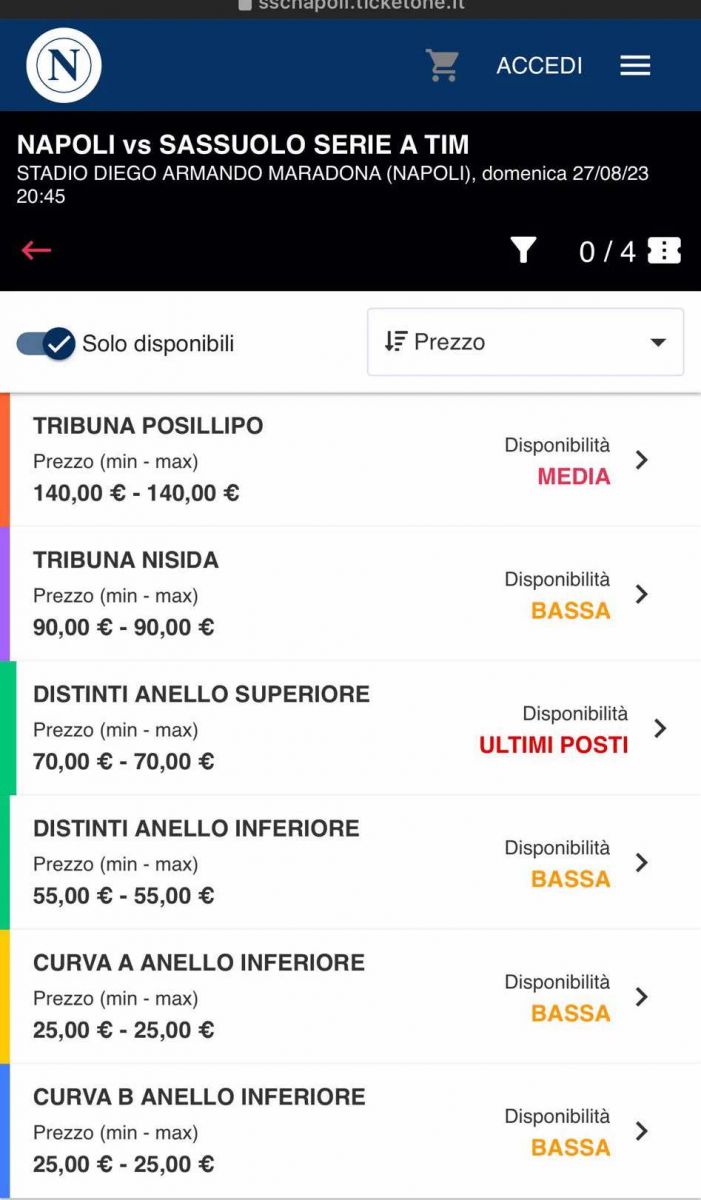Viewport: 701px width, 1200px height.
Task: Click the ticket counter icon
Action: coord(664,251)
